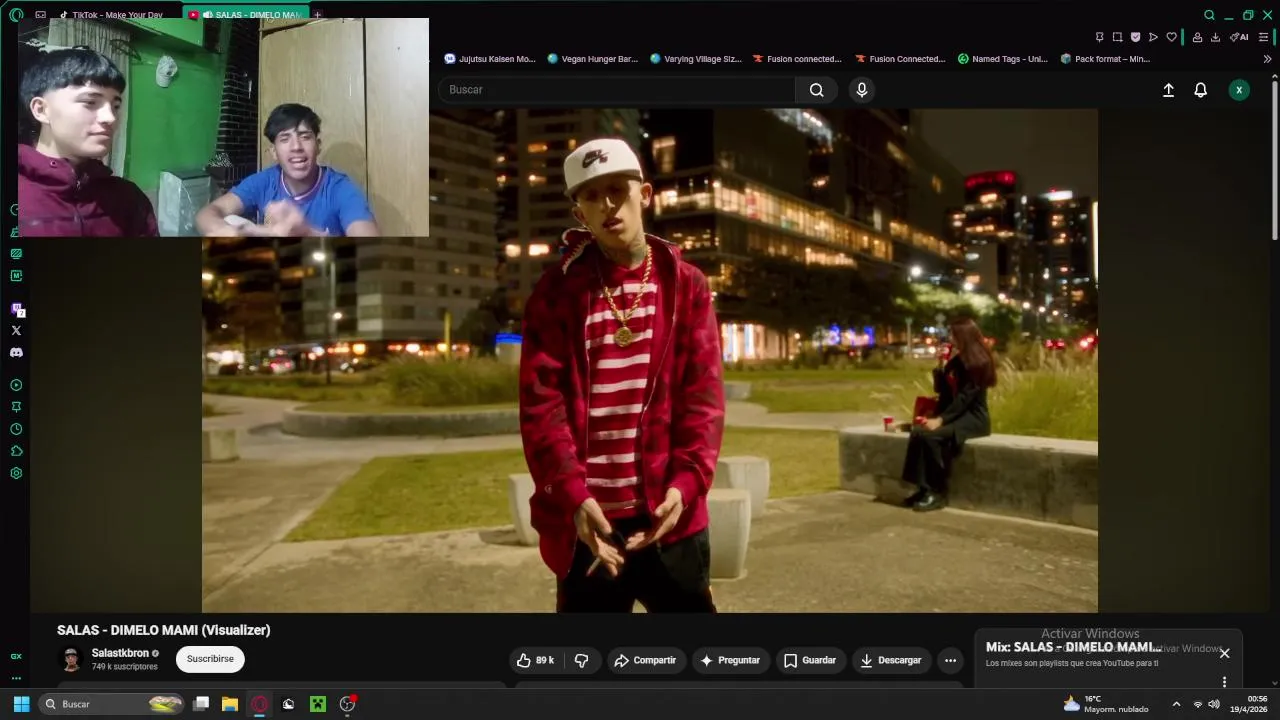Like the video with thumbs up 89 k
Image resolution: width=1280 pixels, height=720 pixels.
[x=536, y=660]
